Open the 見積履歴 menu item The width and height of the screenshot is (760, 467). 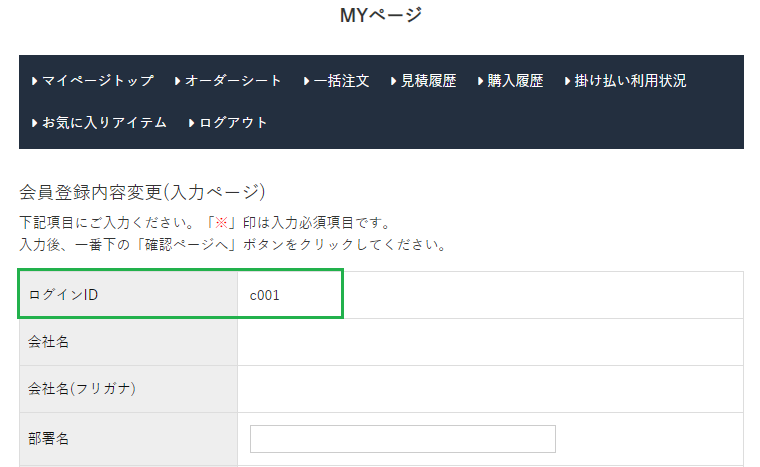point(428,81)
